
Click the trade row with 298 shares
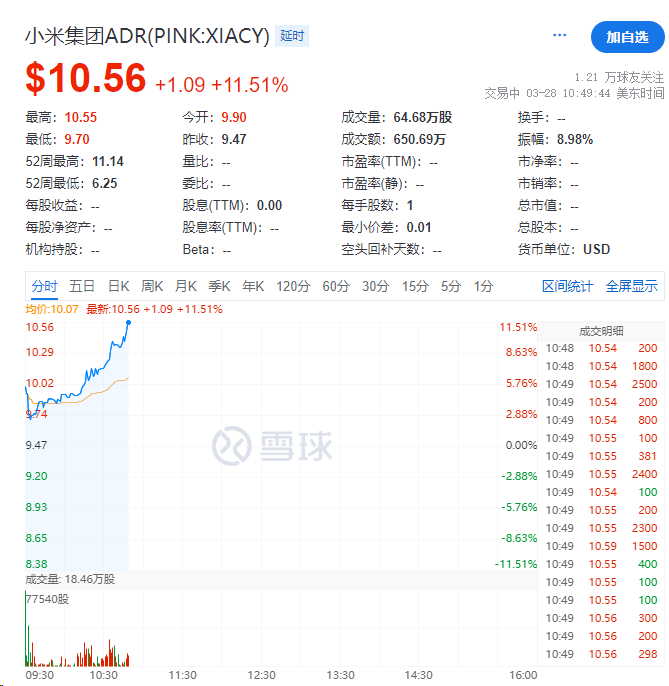click(601, 654)
